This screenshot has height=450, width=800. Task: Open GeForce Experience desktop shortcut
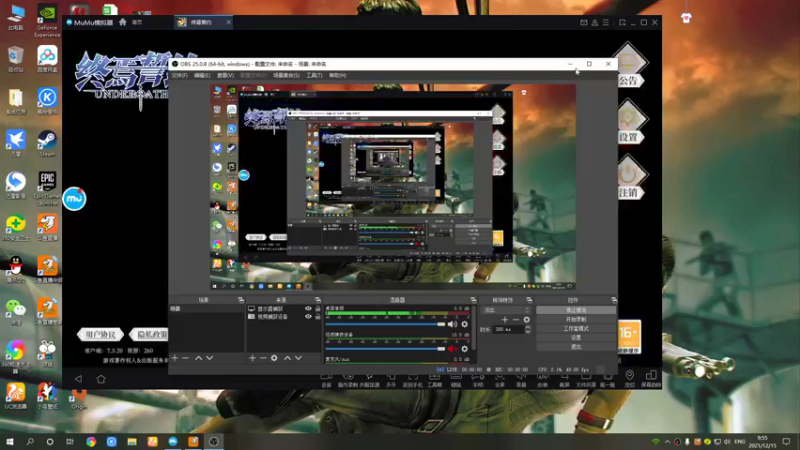47,20
